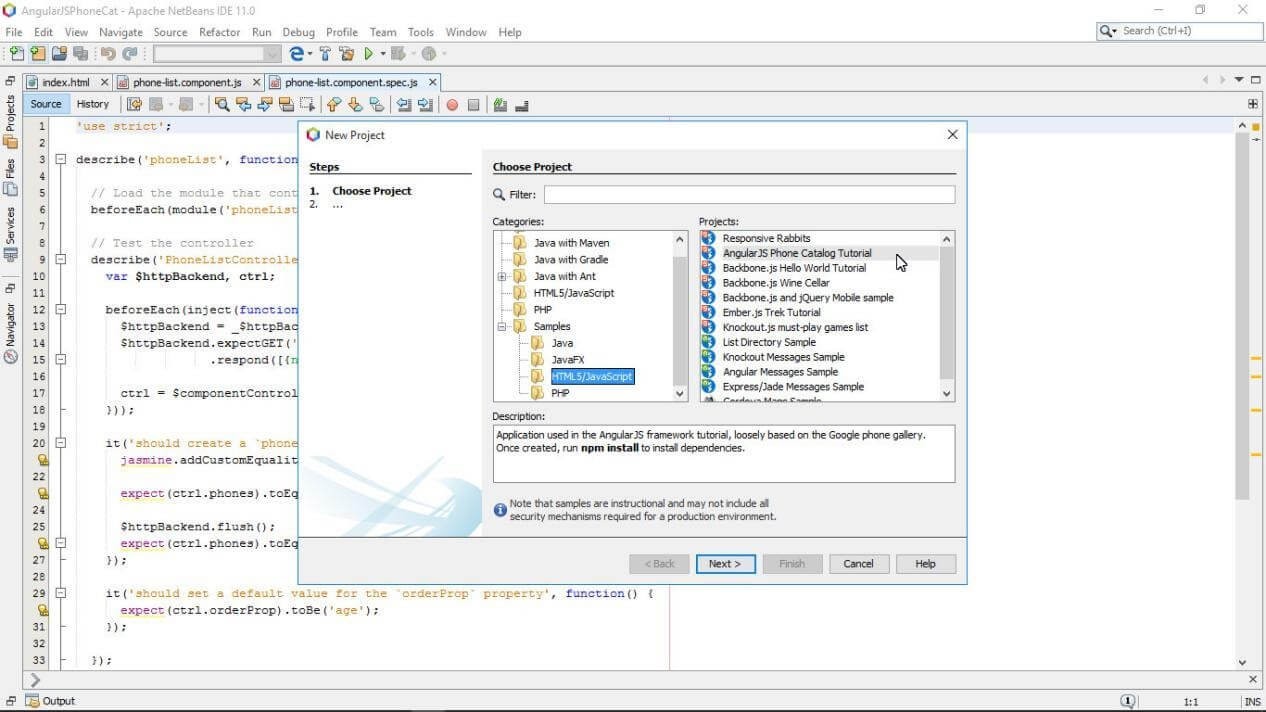Click Categories list scrollbar down arrow
The width and height of the screenshot is (1266, 712).
coord(681,394)
